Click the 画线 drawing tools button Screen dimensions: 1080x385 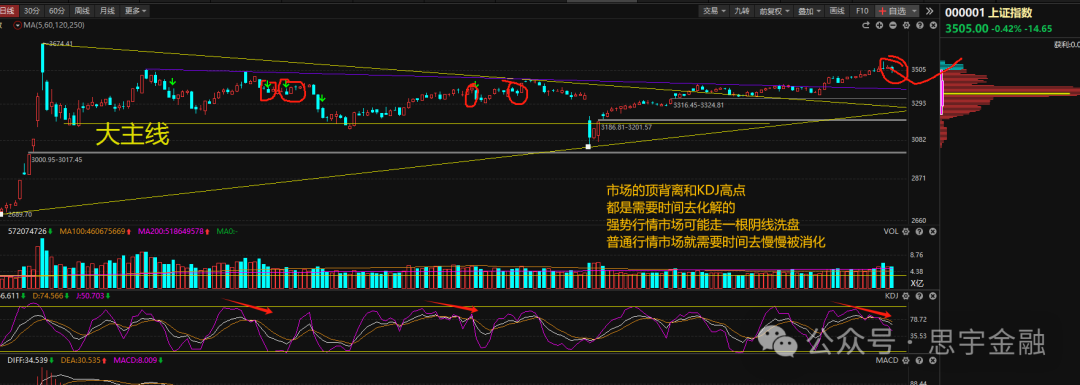[837, 11]
